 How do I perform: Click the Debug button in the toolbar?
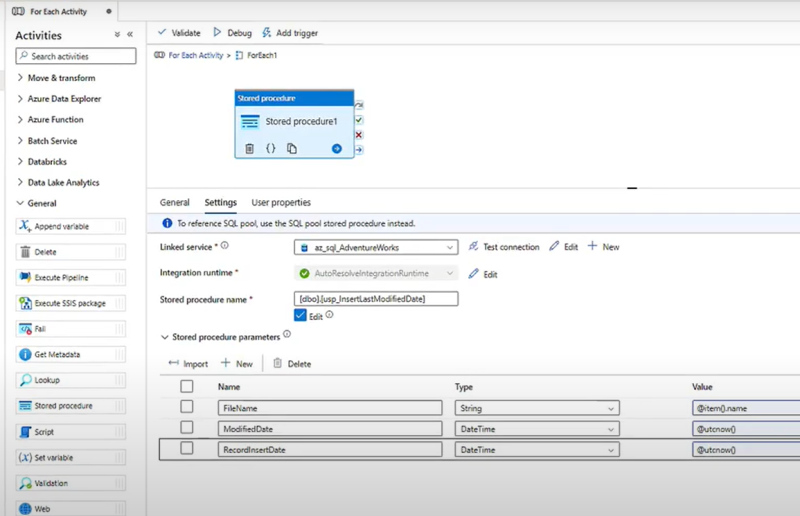[x=232, y=33]
